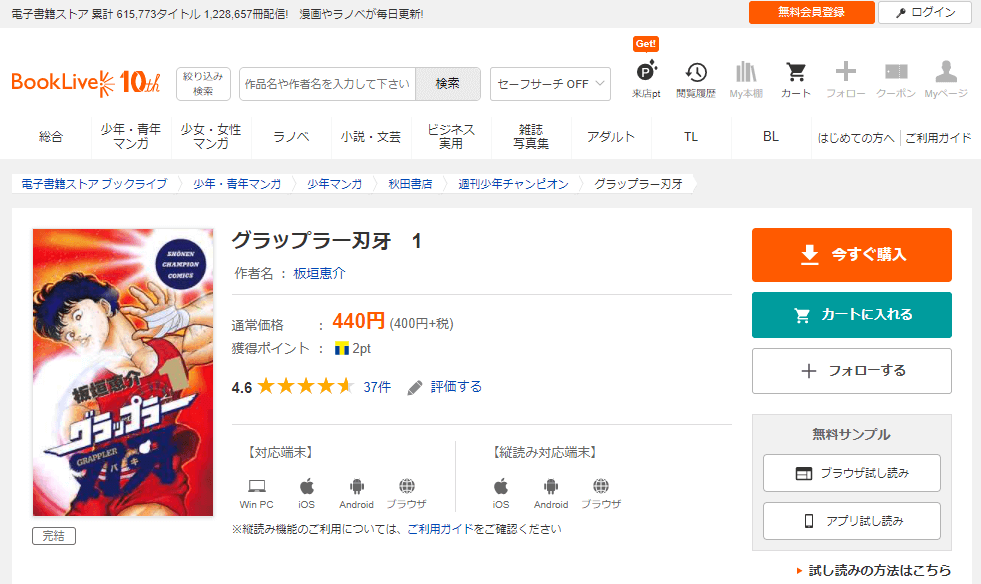Image resolution: width=981 pixels, height=584 pixels.
Task: Click the グラップラー刃牙 cover thumbnail
Action: [123, 372]
